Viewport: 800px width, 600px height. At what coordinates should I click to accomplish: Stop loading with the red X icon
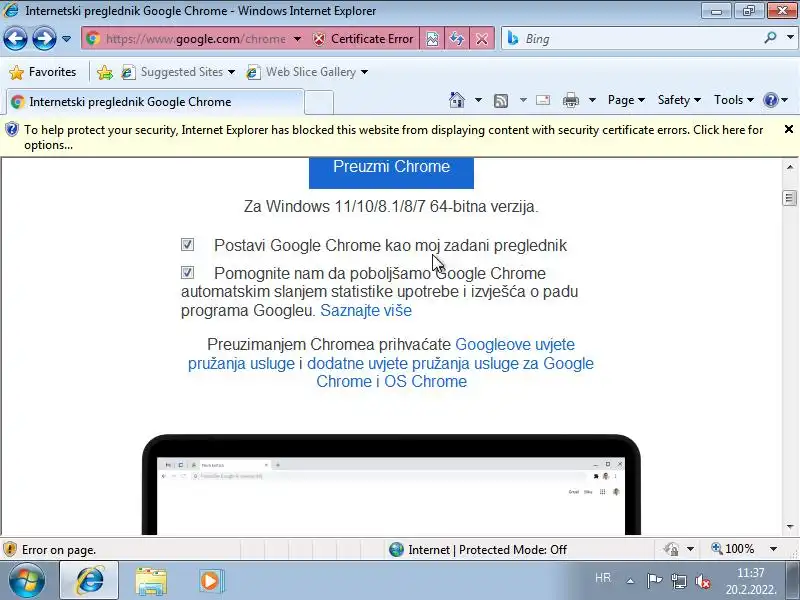tap(482, 39)
